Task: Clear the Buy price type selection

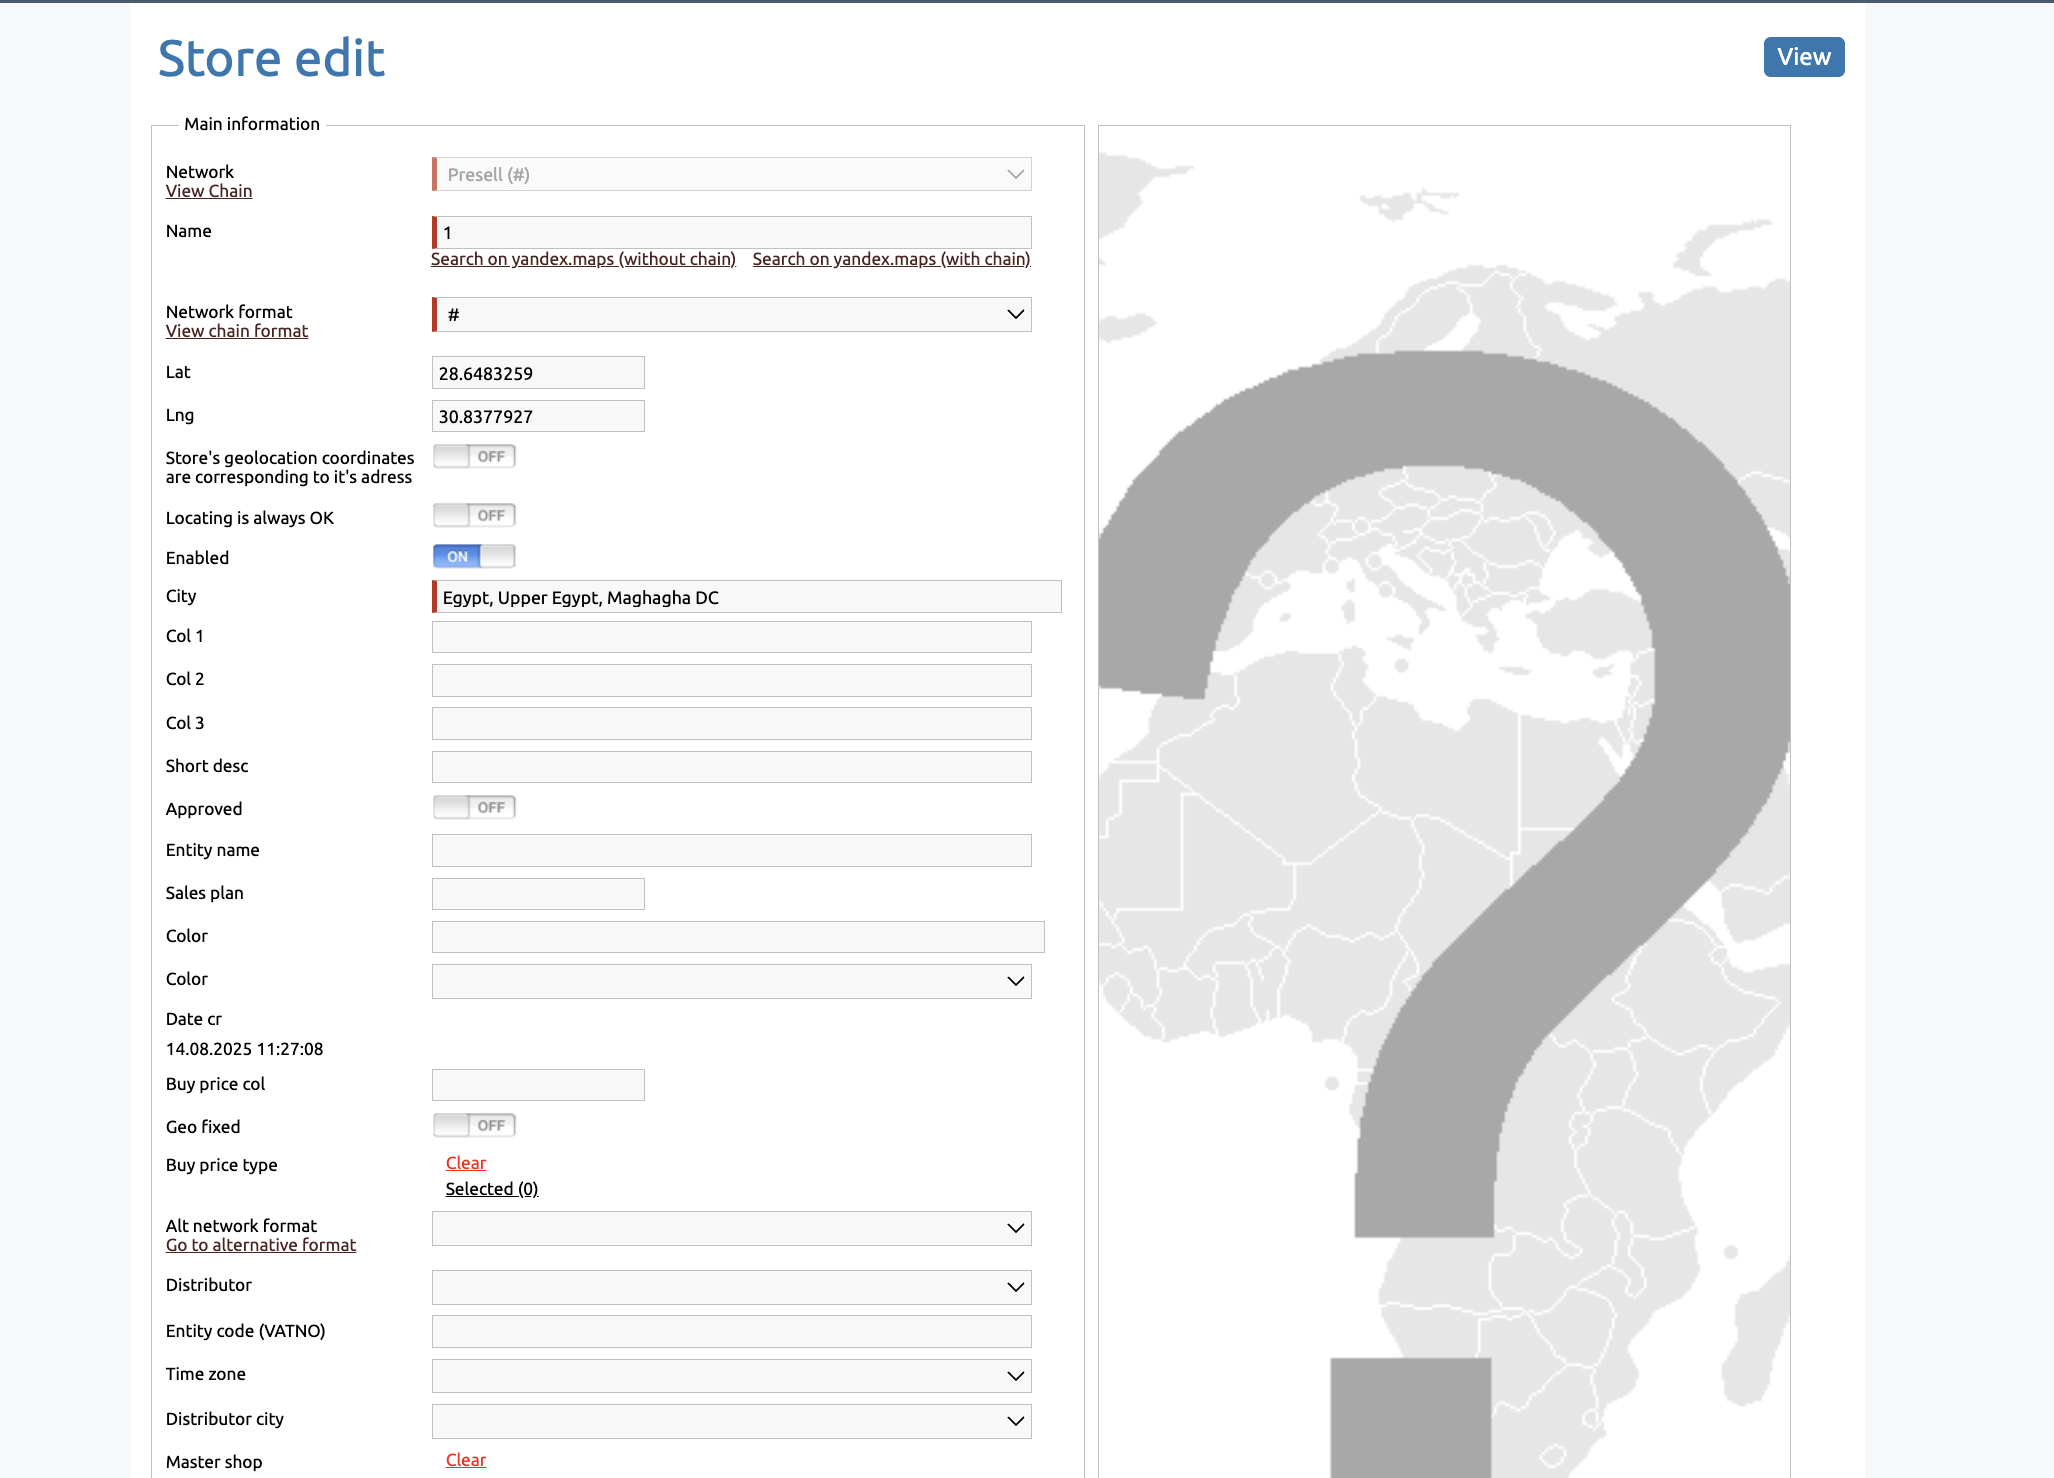Action: point(465,1163)
